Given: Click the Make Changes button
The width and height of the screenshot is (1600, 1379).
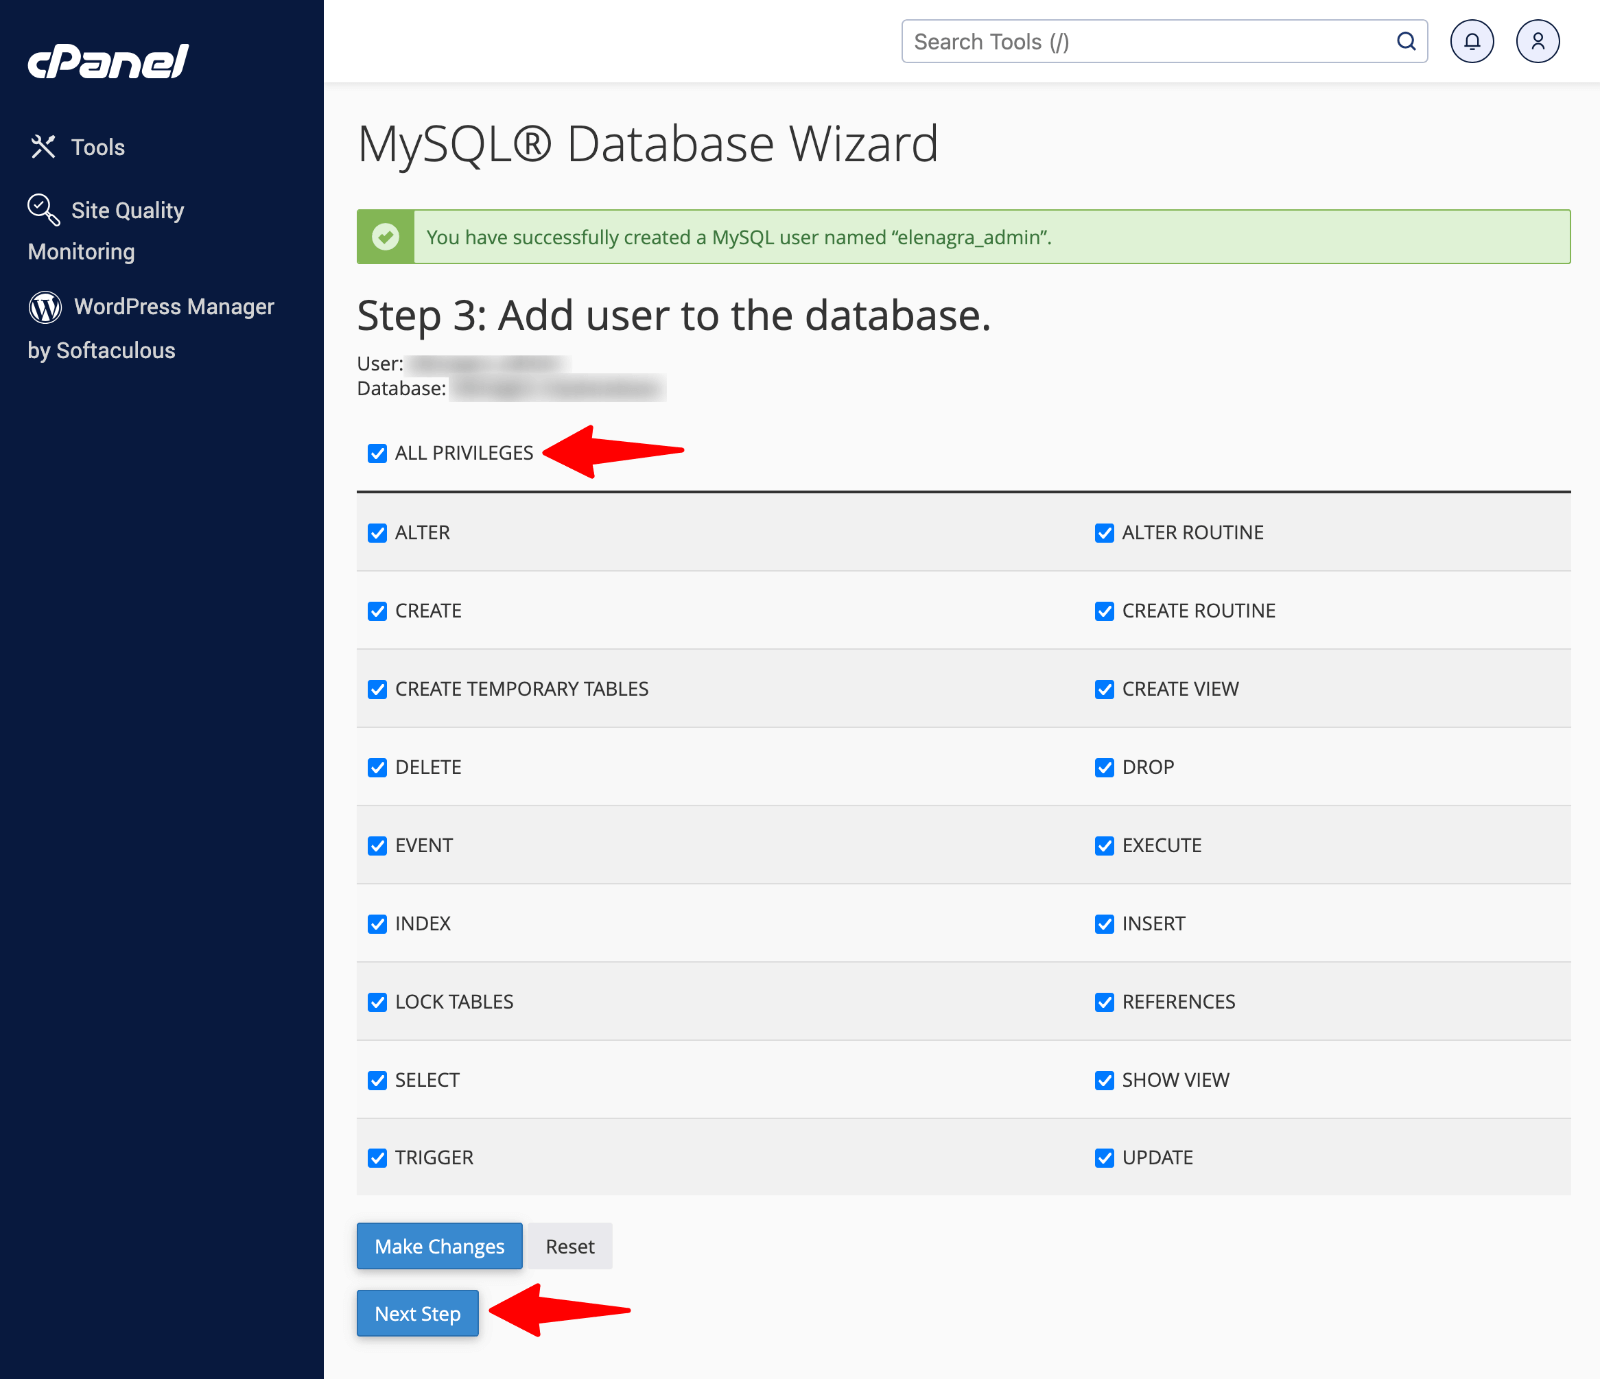Looking at the screenshot, I should point(439,1246).
